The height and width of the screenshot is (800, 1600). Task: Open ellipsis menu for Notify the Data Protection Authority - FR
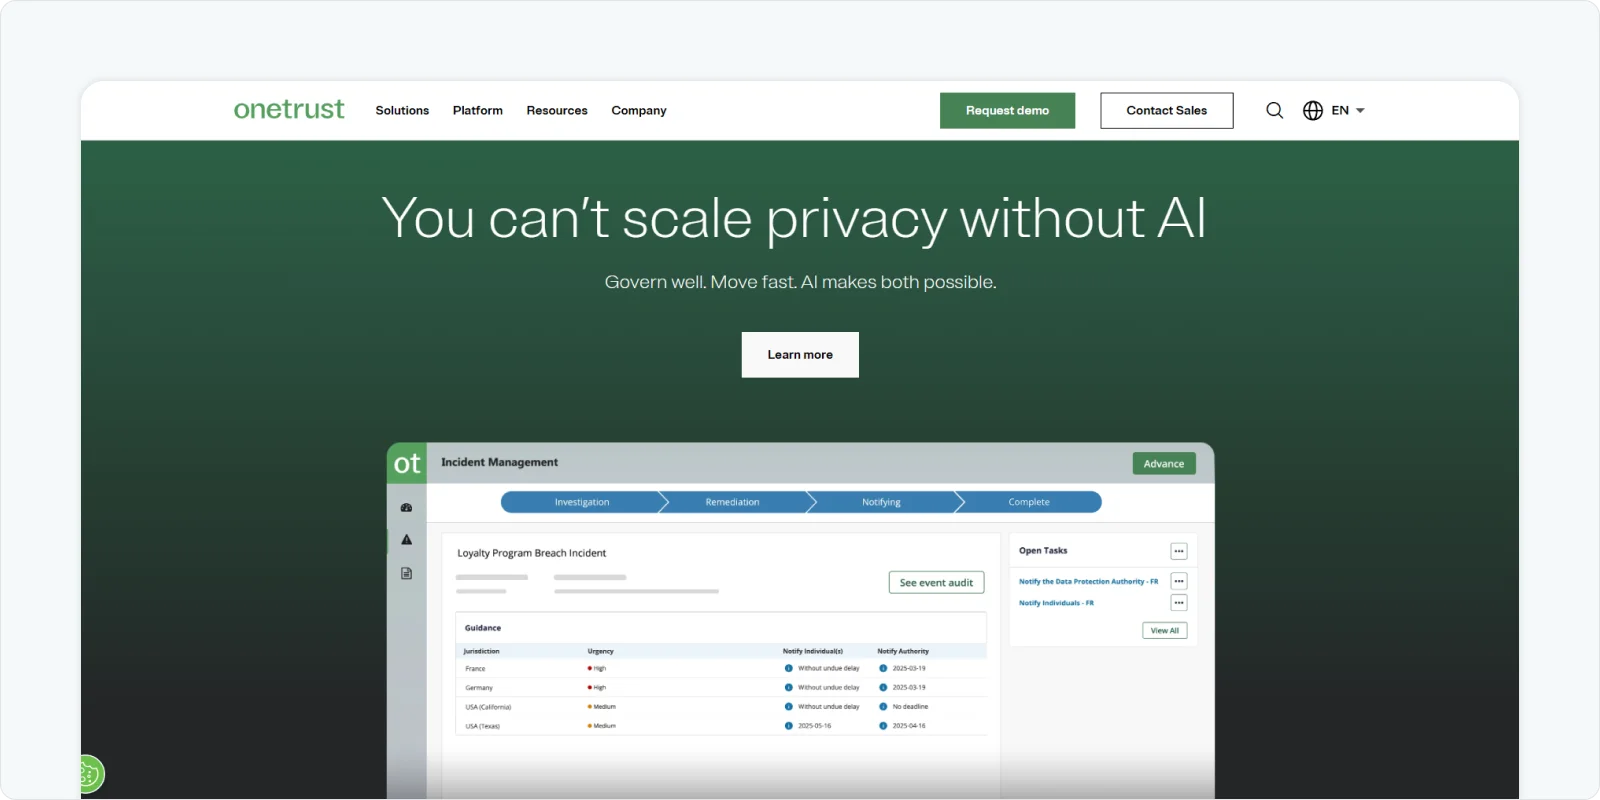coord(1179,581)
